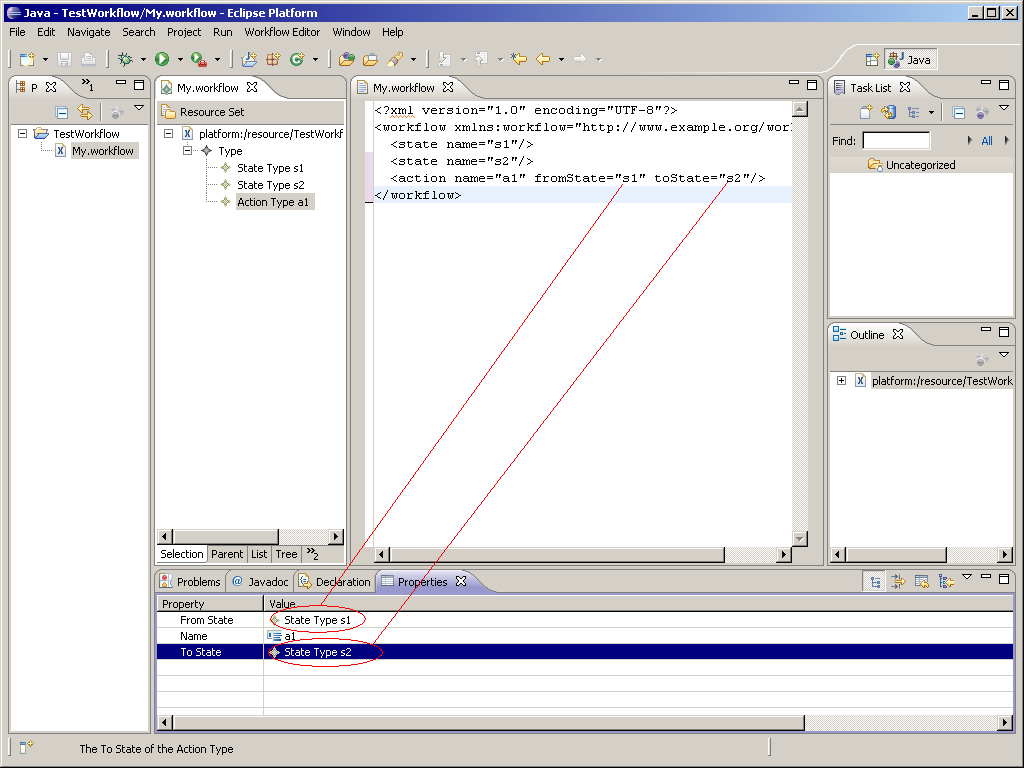Select Action Type a1 tree item
Viewport: 1024px width, 768px height.
pyautogui.click(x=273, y=202)
